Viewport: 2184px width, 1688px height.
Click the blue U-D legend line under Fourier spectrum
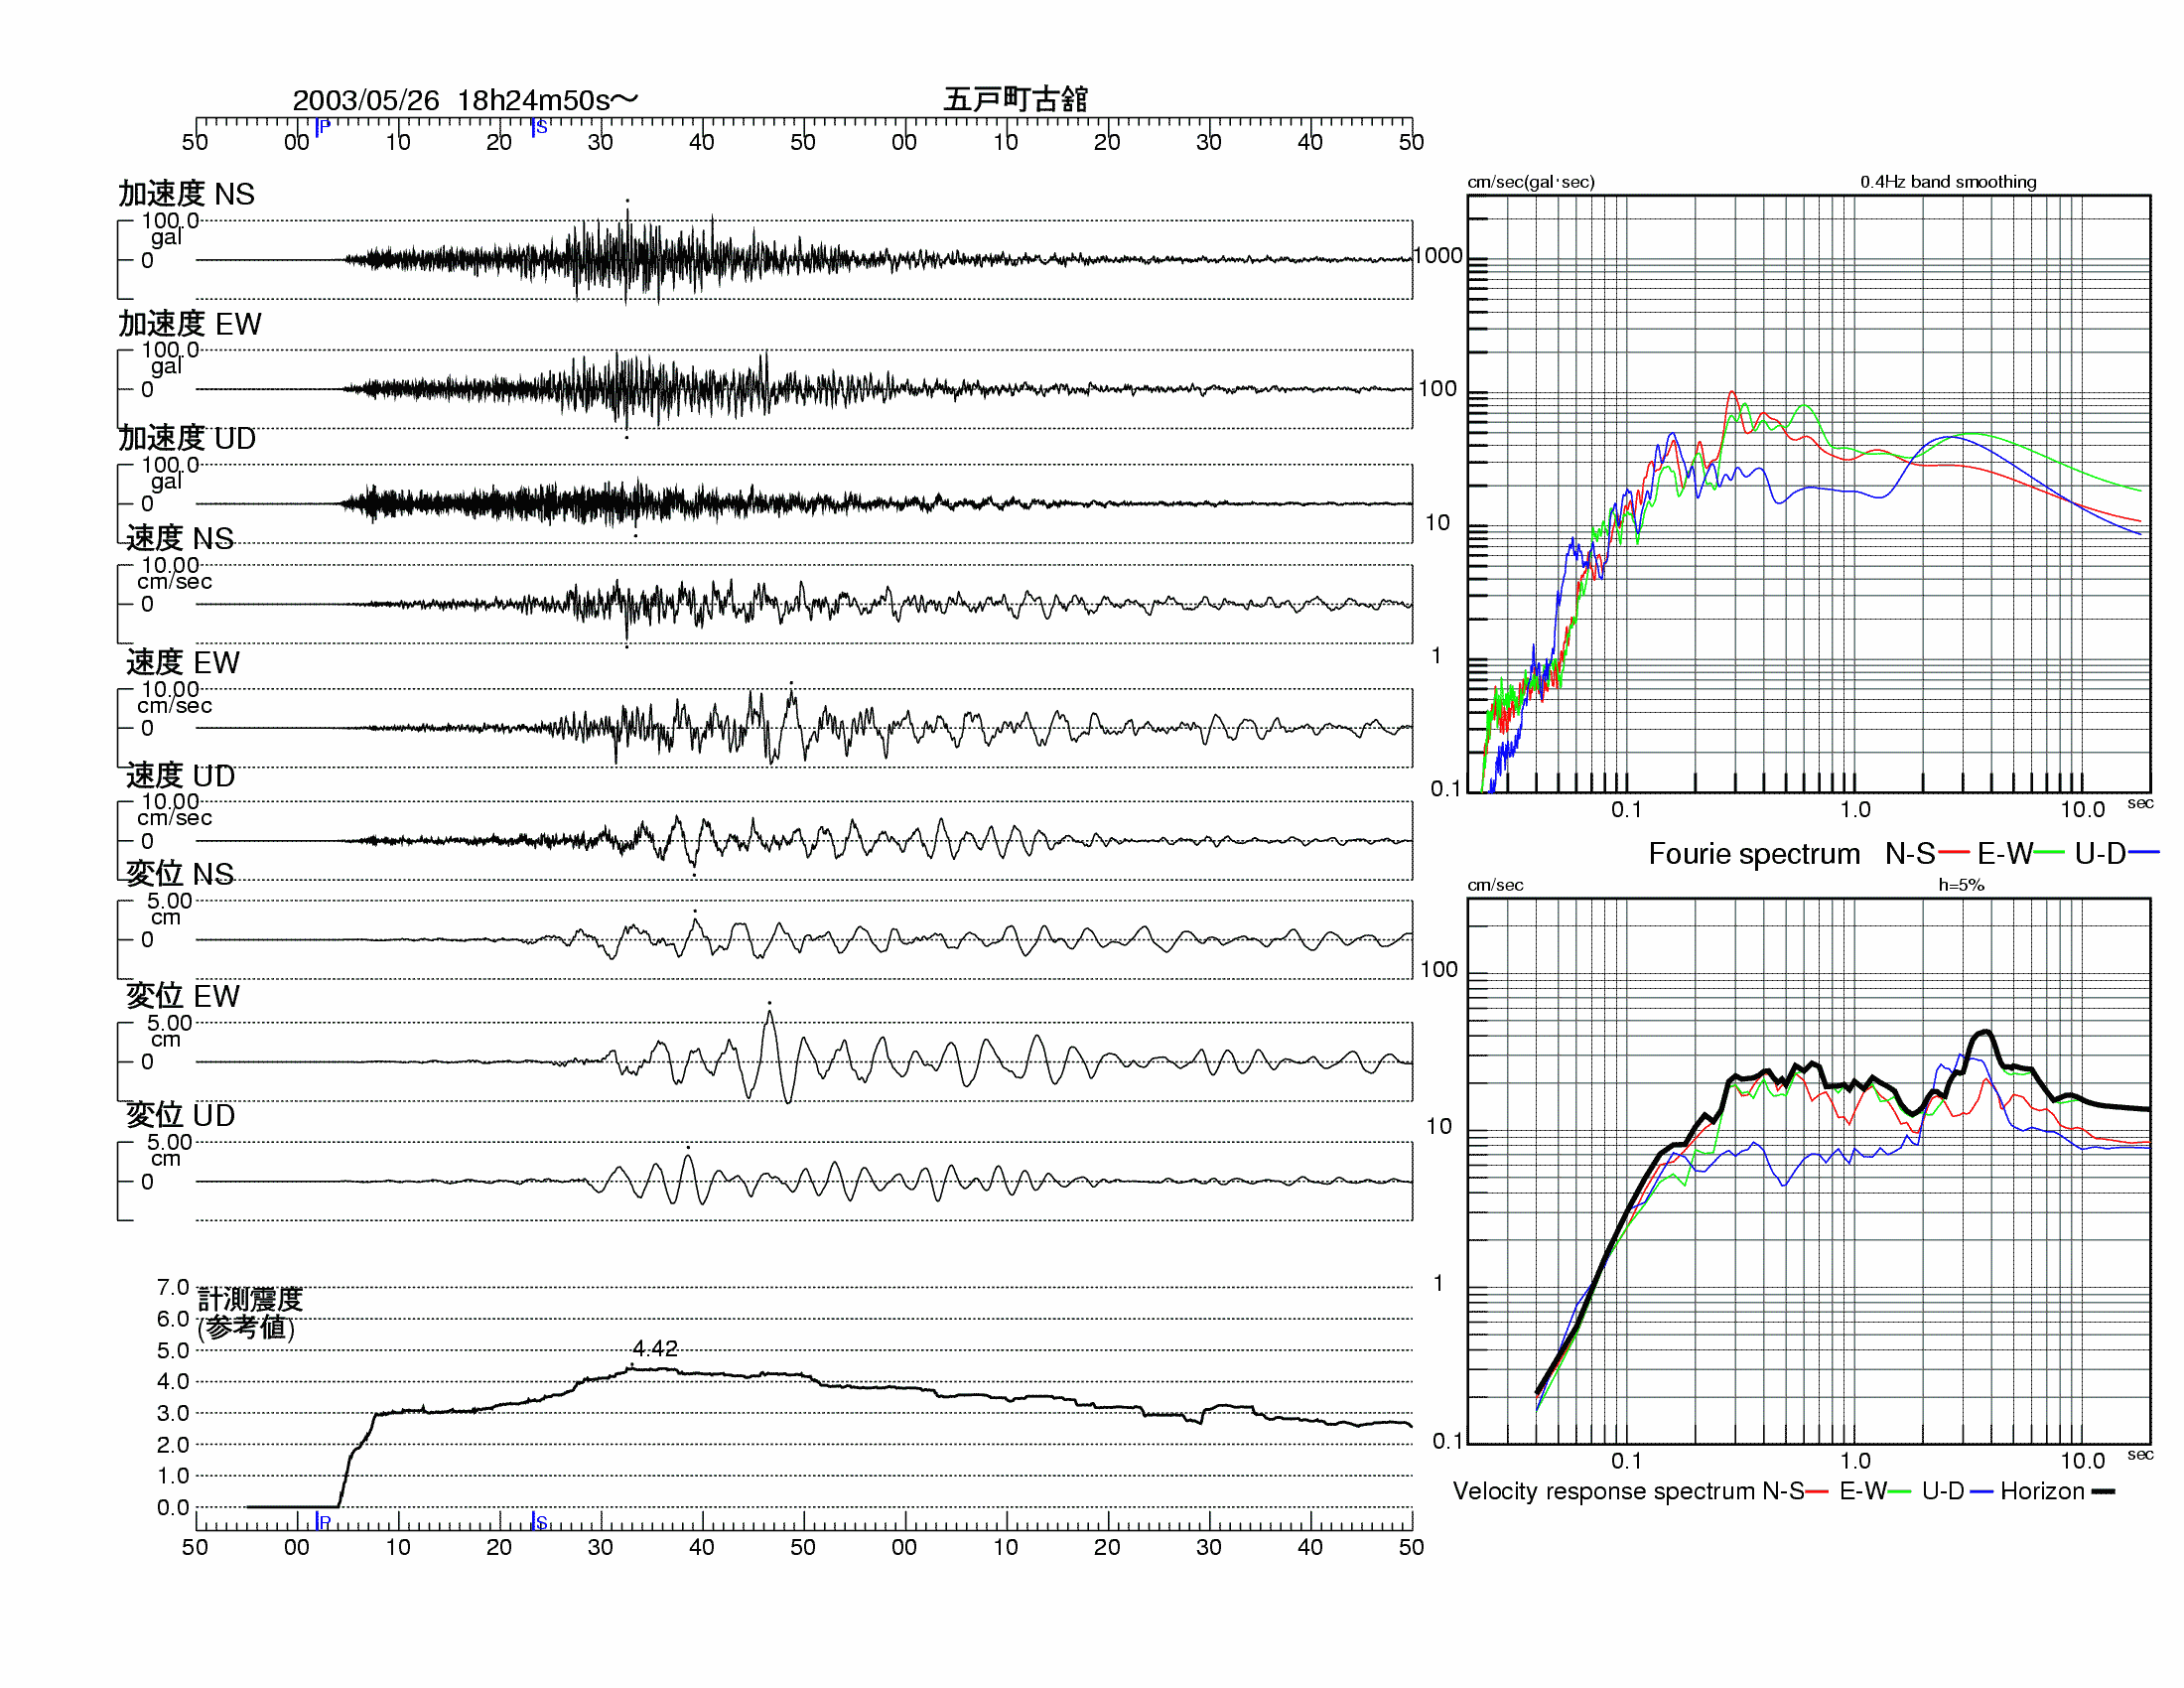[x=2144, y=852]
